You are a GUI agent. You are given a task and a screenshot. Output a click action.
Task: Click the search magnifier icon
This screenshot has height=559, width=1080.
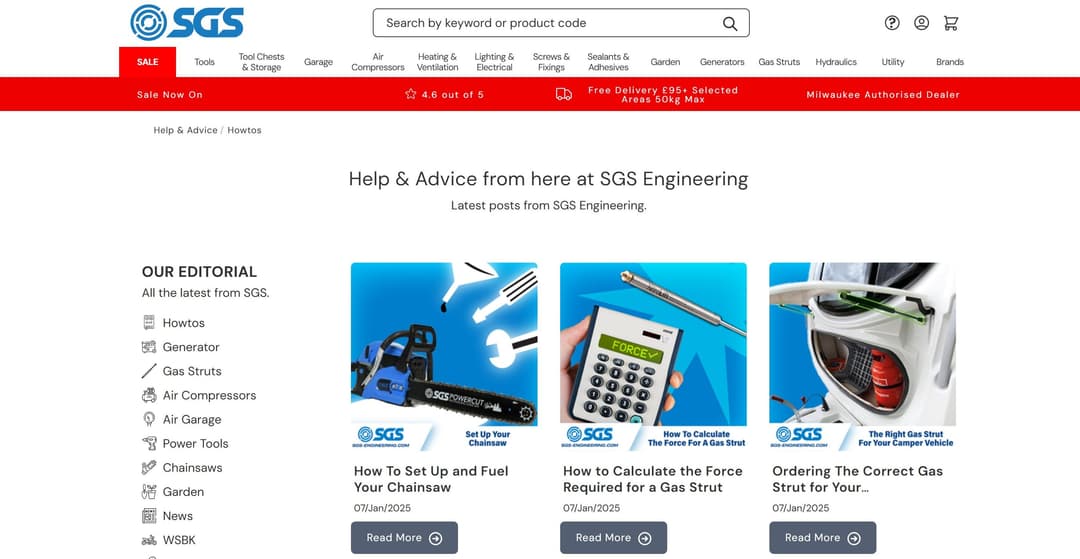click(x=729, y=23)
